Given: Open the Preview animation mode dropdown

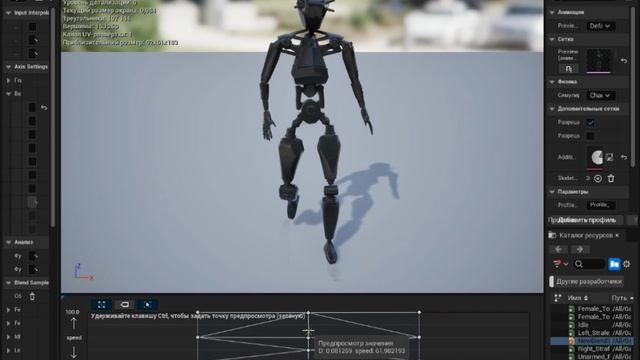Looking at the screenshot, I should click(x=600, y=26).
